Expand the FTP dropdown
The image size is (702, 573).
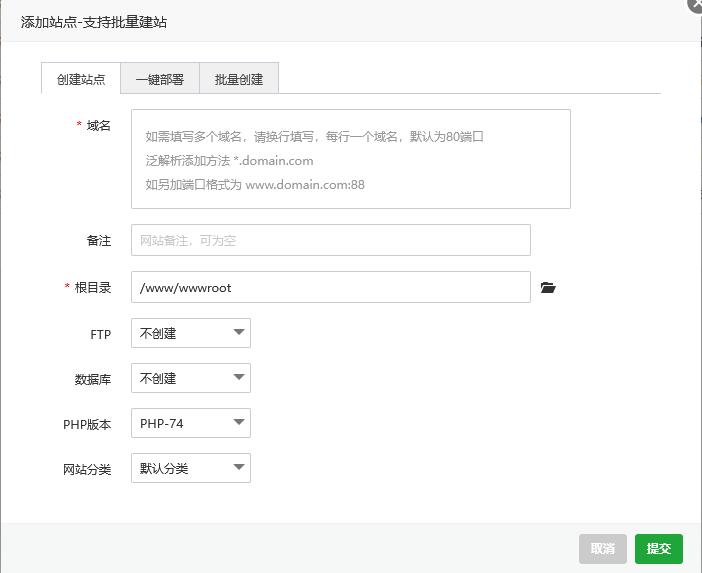pyautogui.click(x=191, y=333)
